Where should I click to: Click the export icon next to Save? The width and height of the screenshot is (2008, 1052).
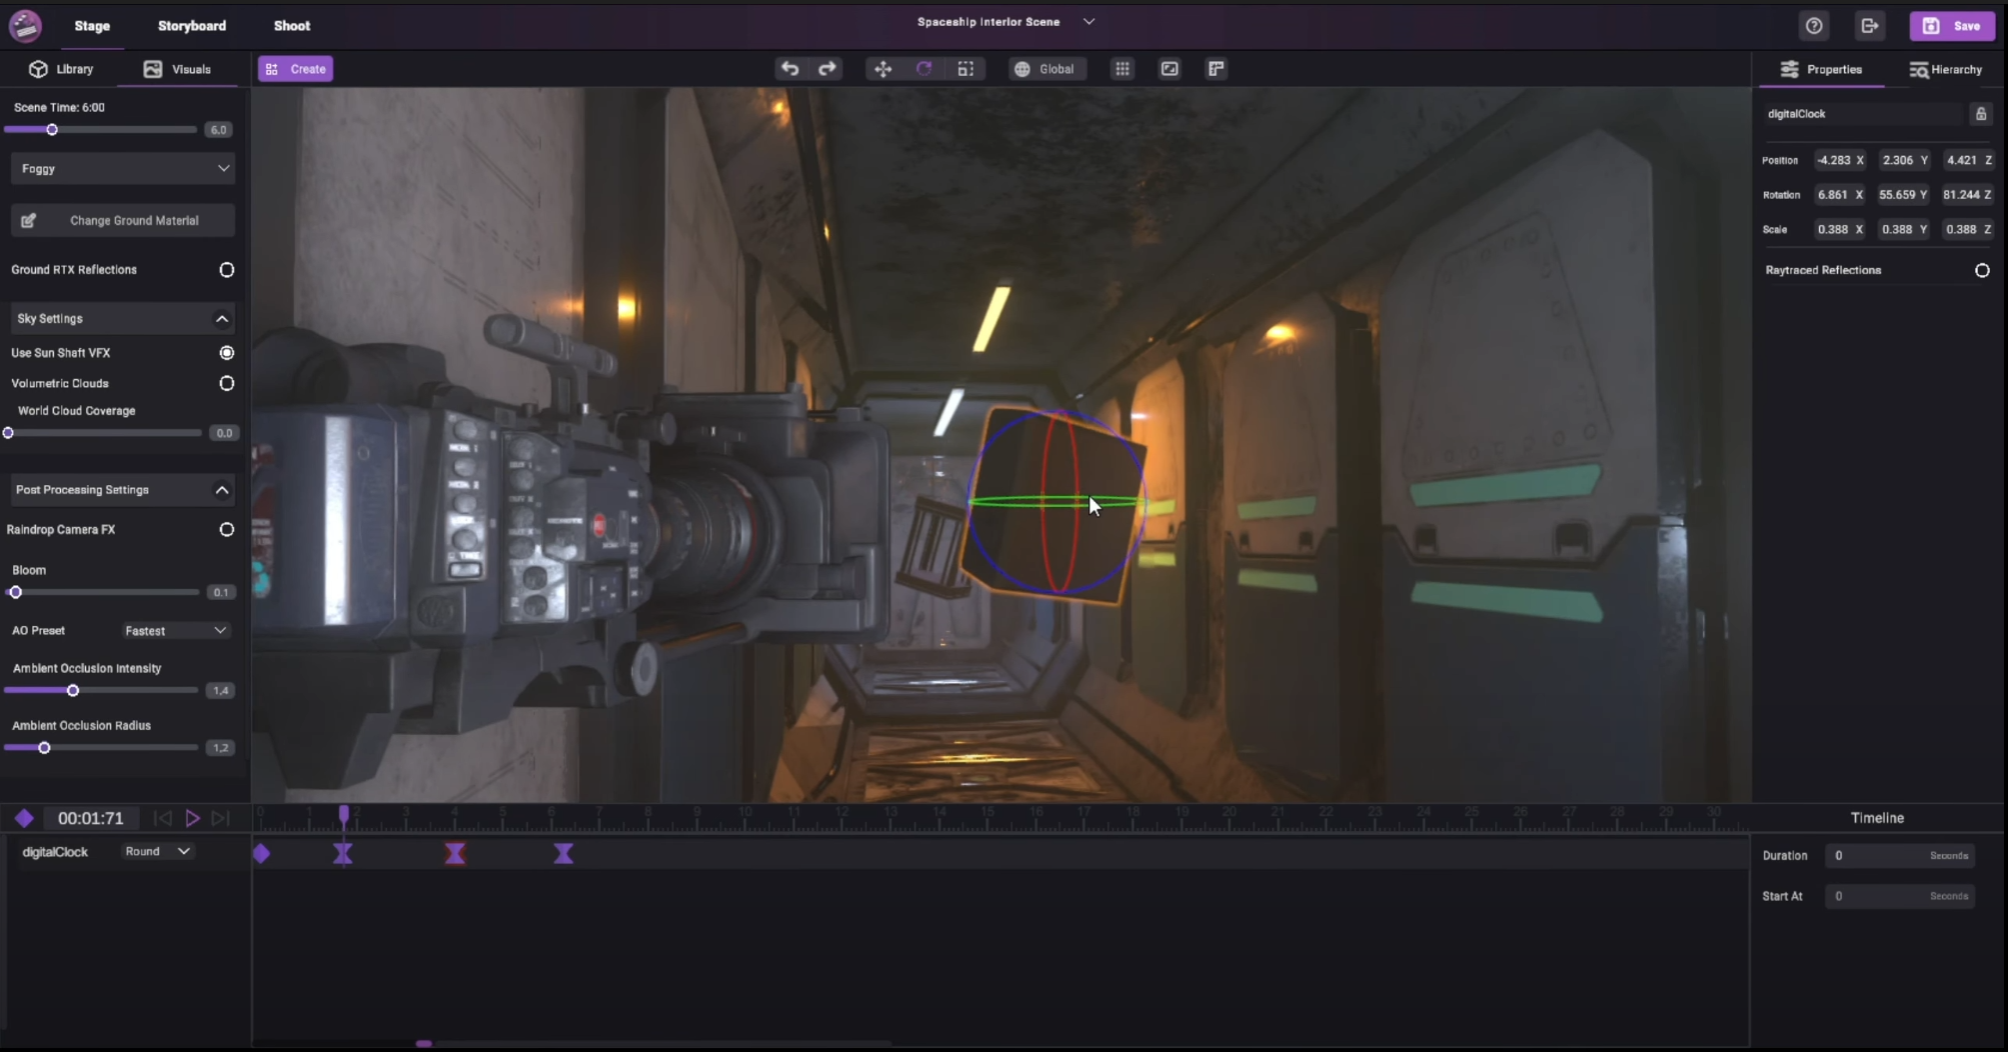(x=1870, y=26)
